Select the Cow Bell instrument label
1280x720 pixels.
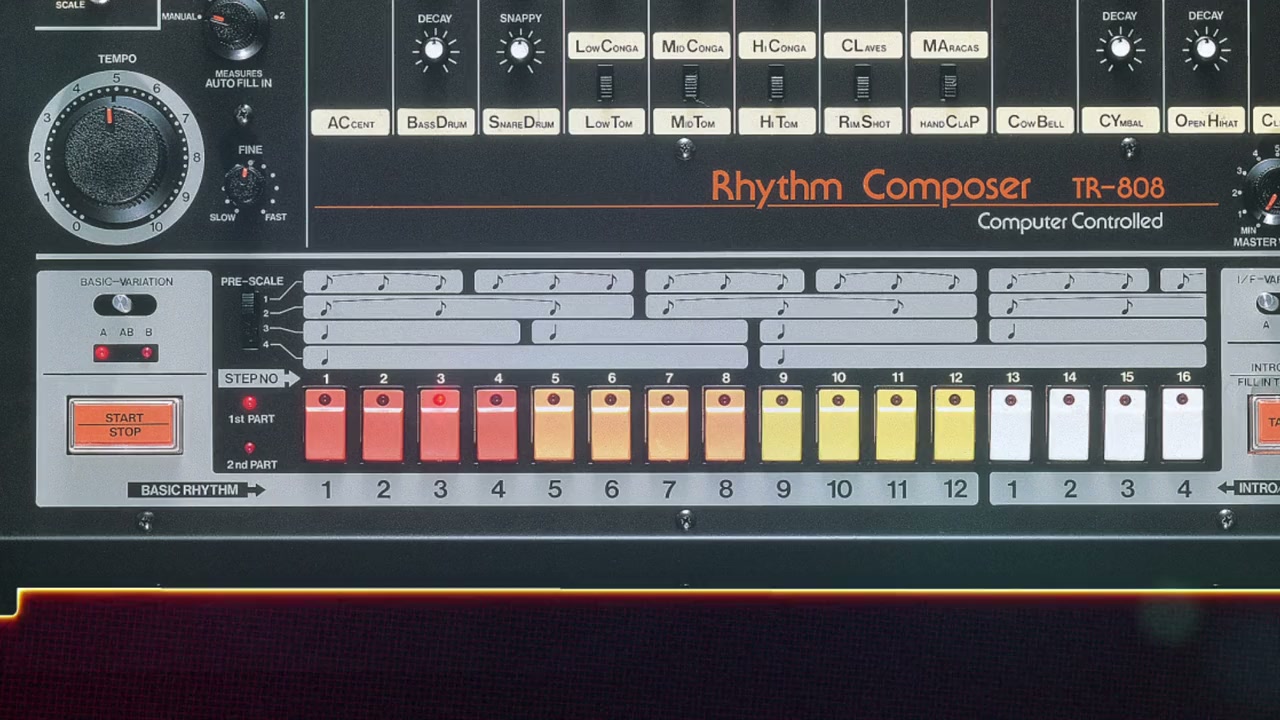[1036, 122]
